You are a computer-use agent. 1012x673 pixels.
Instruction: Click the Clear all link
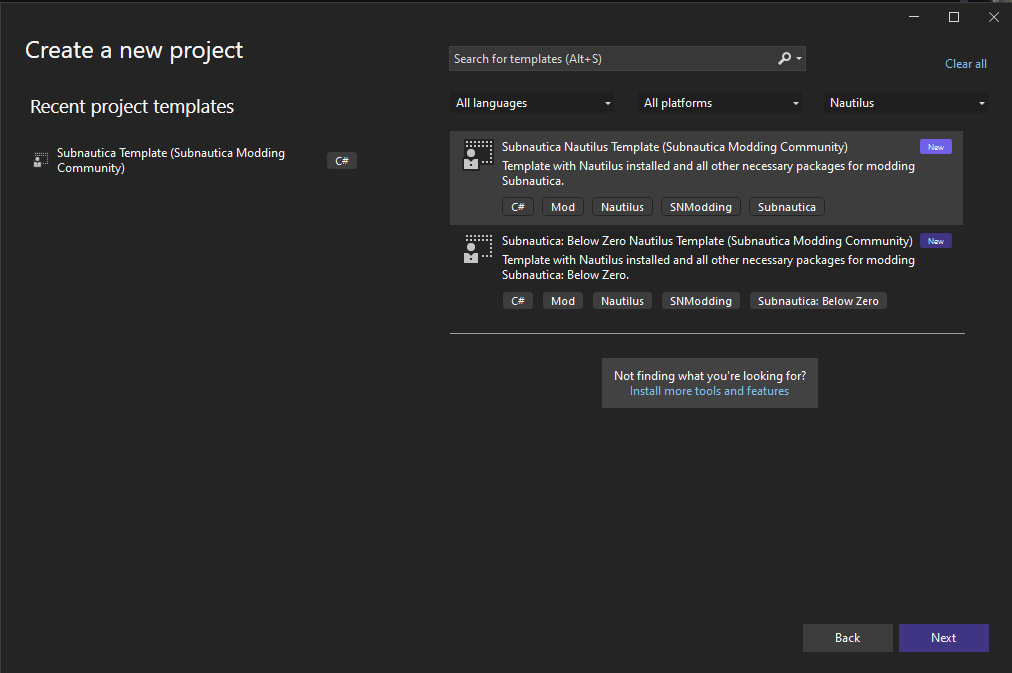(x=965, y=64)
